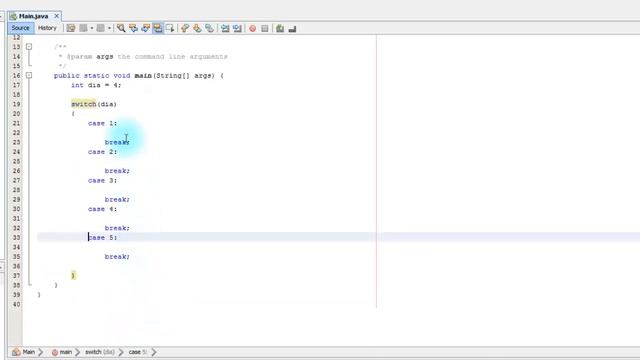Open the Back button's dropdown arrow
The height and width of the screenshot is (360, 640).
[92, 28]
